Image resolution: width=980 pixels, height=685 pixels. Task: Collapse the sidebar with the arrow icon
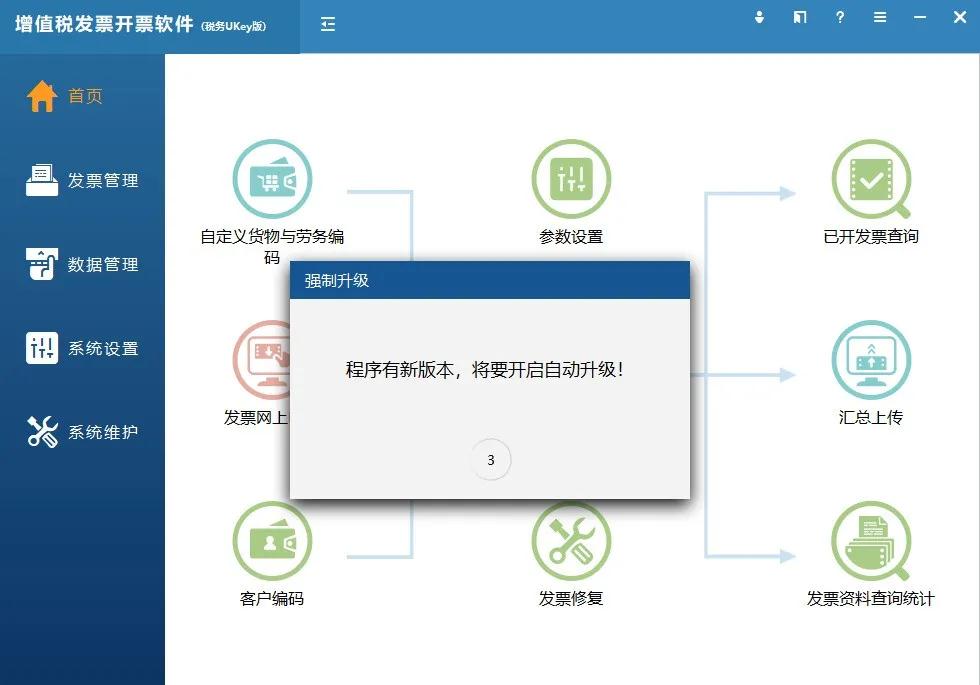(327, 24)
